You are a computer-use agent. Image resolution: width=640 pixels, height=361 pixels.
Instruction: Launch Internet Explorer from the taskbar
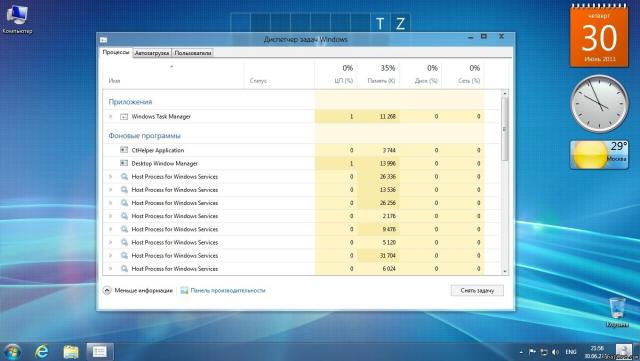tap(42, 352)
